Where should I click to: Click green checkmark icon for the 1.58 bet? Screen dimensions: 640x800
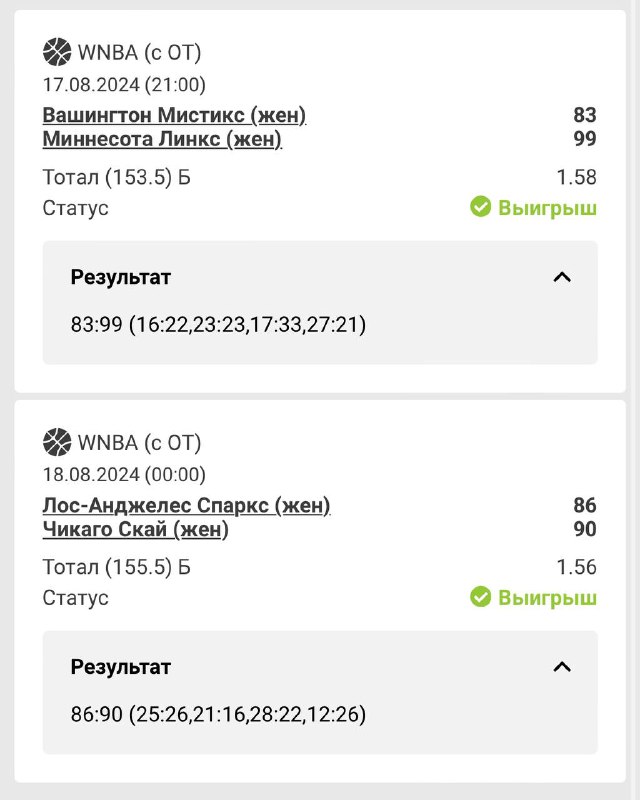(481, 207)
